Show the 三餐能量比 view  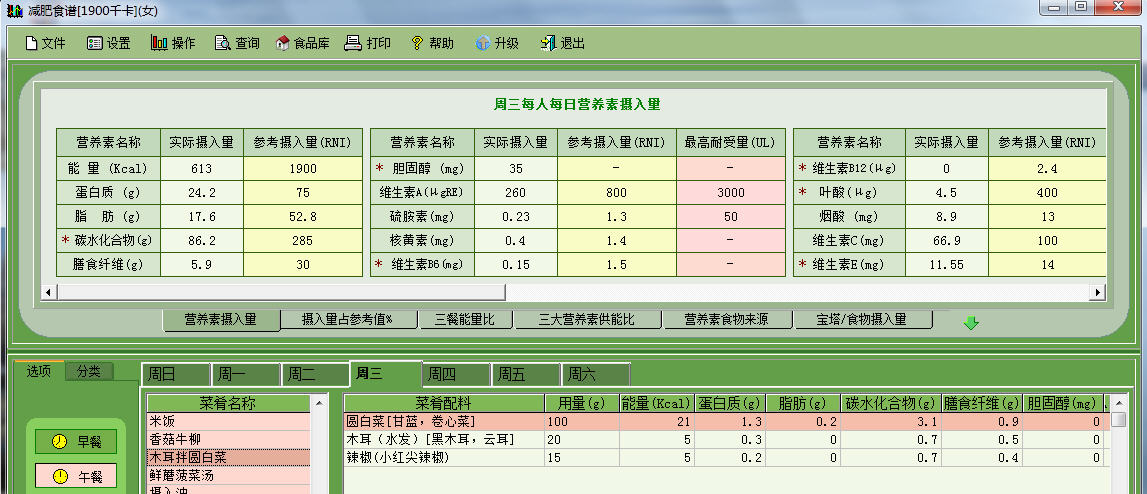coord(464,320)
